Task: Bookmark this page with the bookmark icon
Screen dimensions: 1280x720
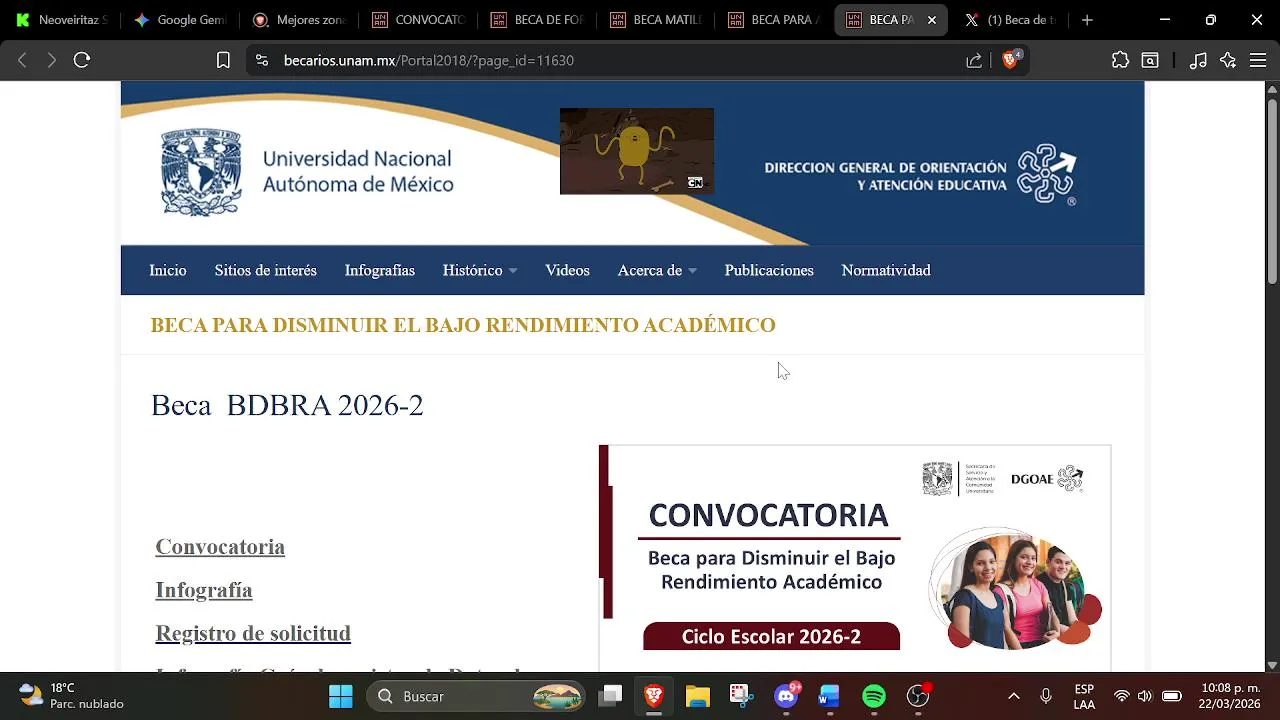Action: tap(223, 60)
